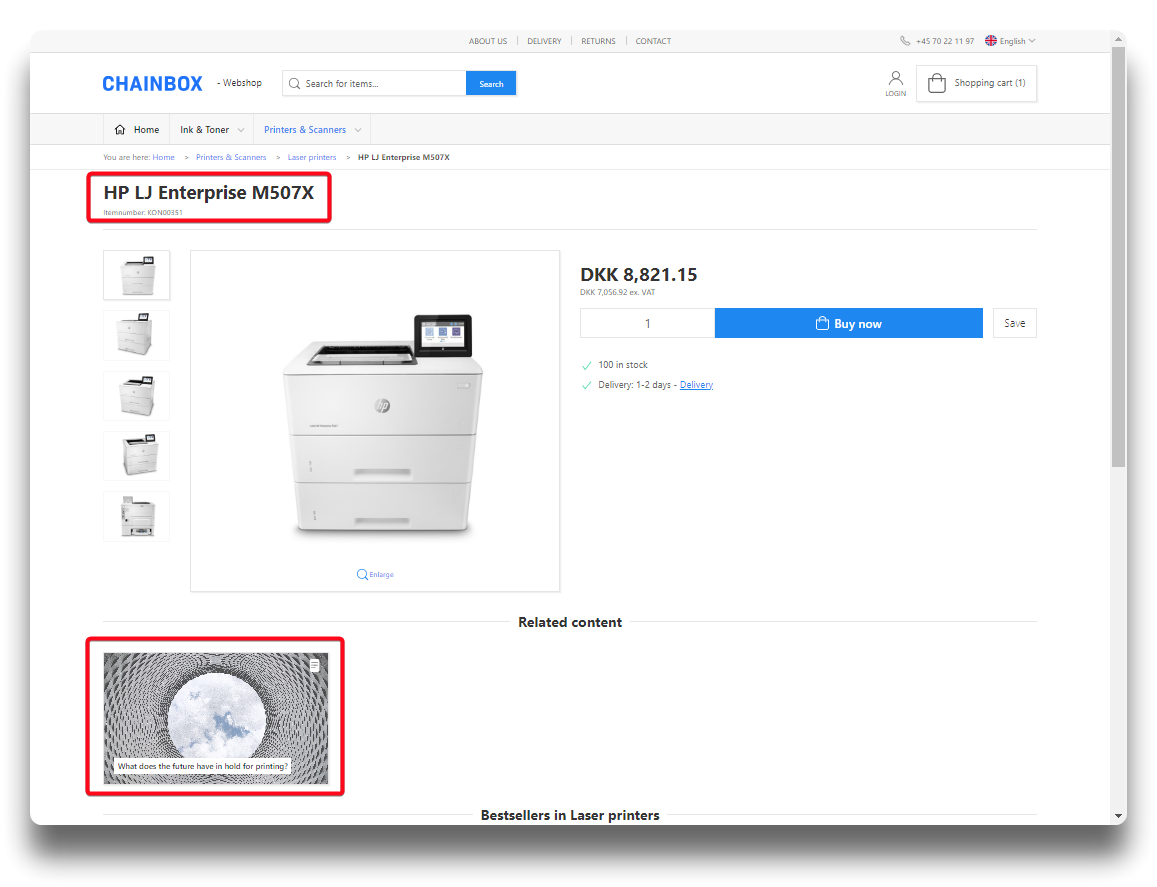Click the Related content heading
This screenshot has height=887, width=1157.
click(570, 623)
